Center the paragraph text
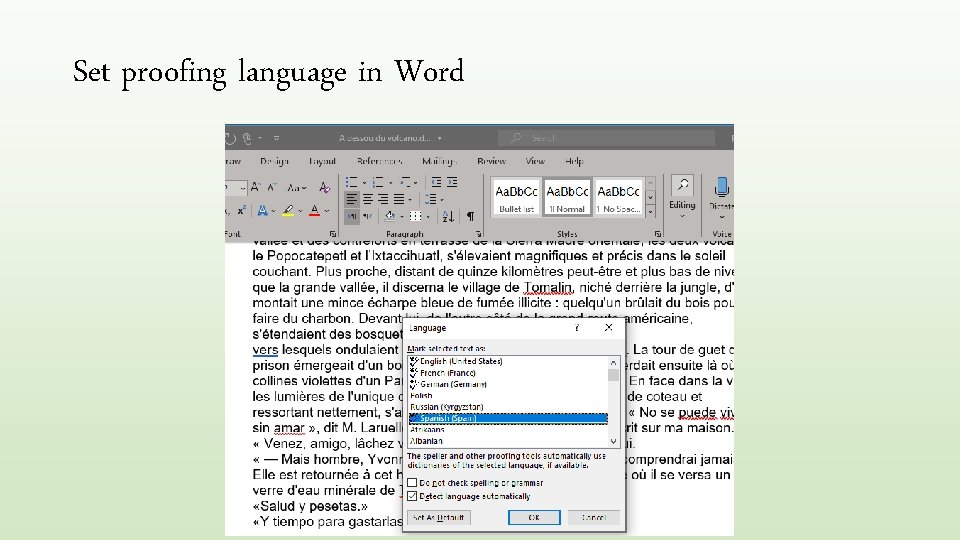Viewport: 960px width, 540px height. (x=367, y=199)
